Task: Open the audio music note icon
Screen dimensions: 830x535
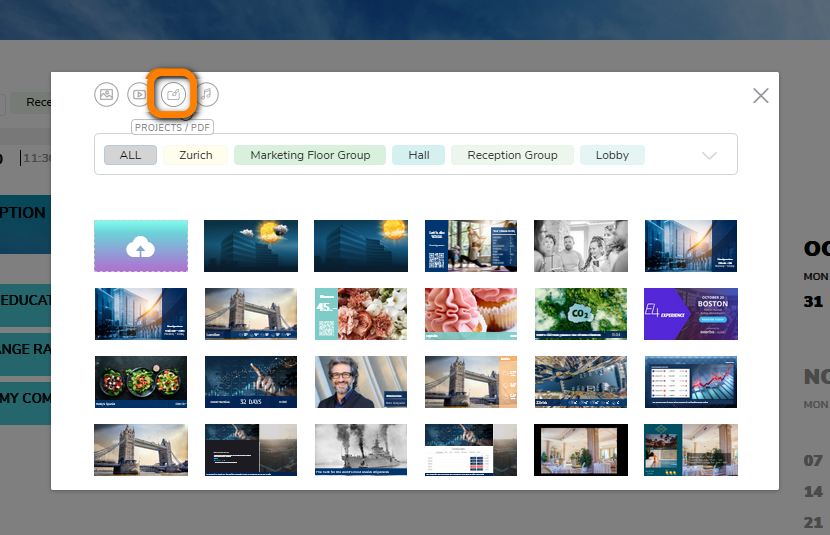Action: (206, 95)
